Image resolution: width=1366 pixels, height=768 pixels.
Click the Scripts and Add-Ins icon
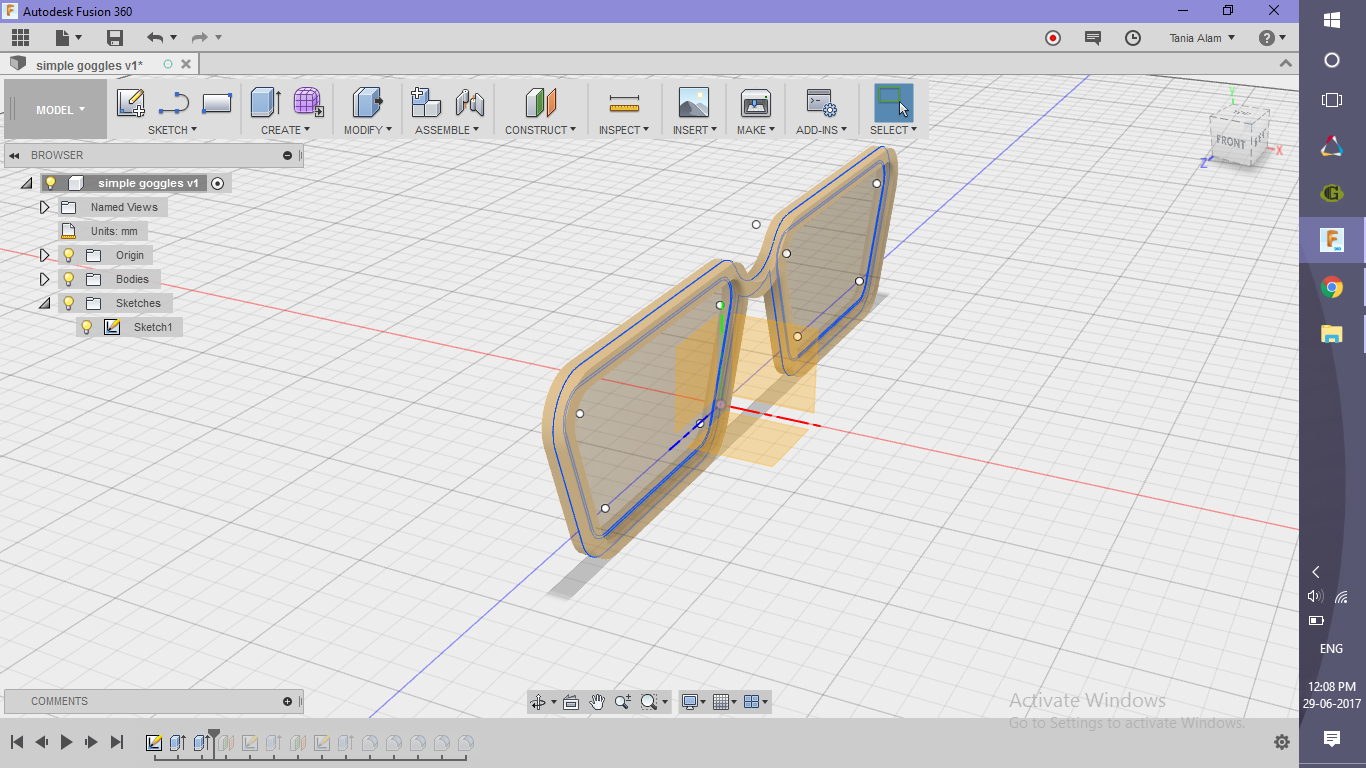click(x=822, y=102)
